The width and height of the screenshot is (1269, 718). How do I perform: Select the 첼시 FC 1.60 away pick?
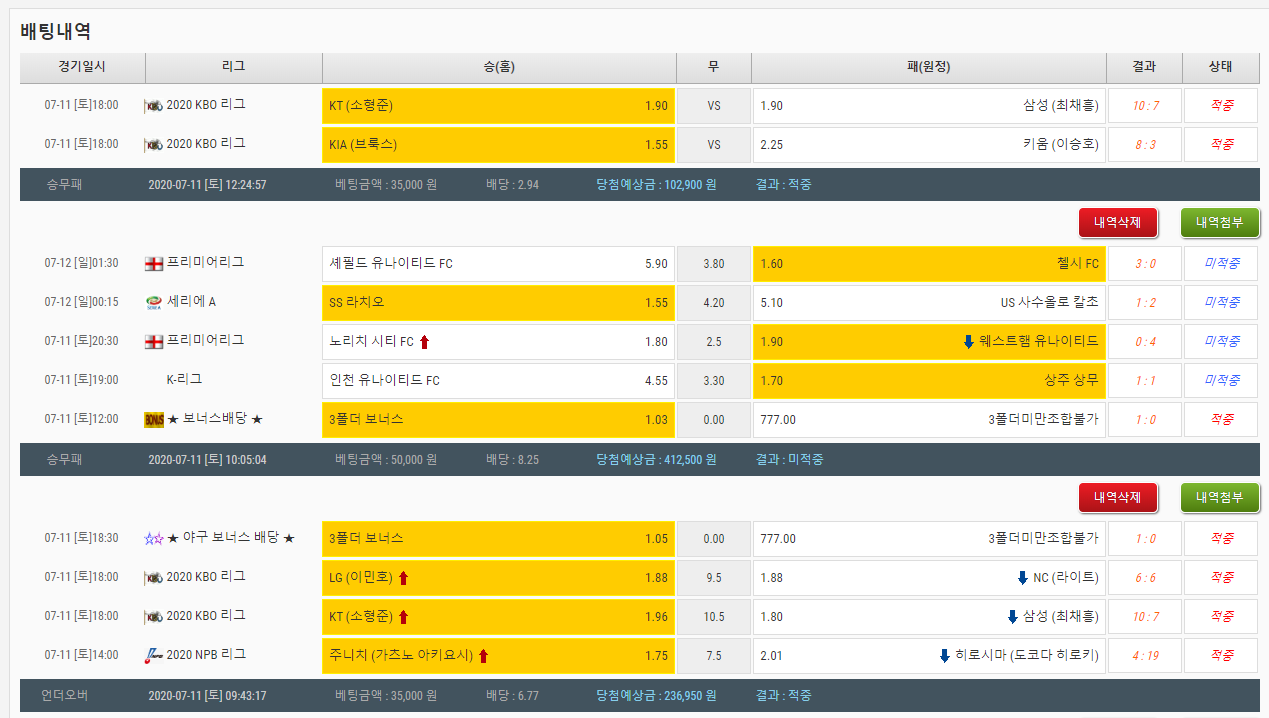pos(928,264)
